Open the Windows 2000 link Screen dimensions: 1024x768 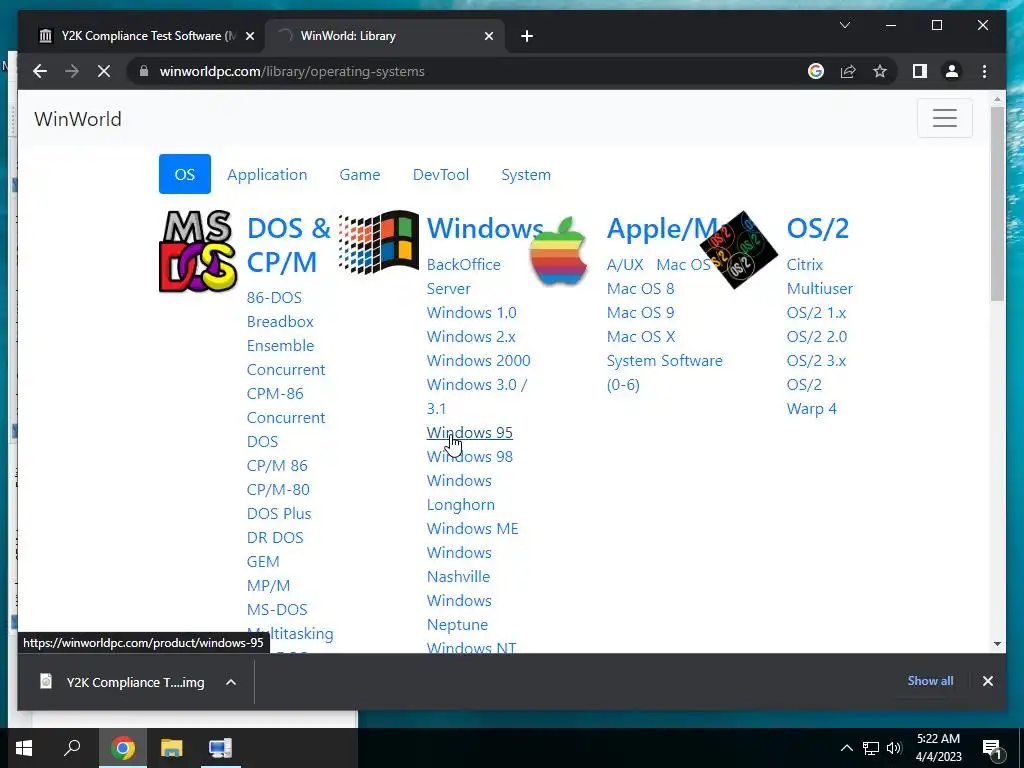point(479,360)
